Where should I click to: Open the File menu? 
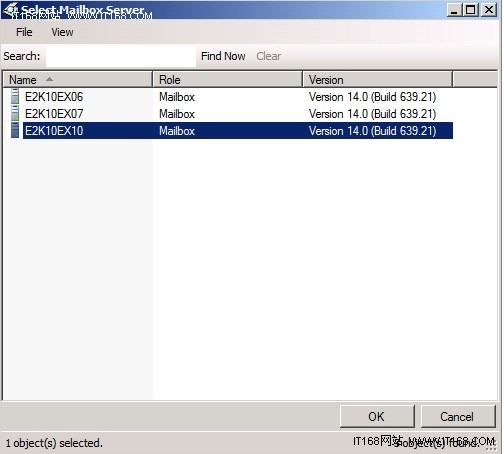[24, 32]
